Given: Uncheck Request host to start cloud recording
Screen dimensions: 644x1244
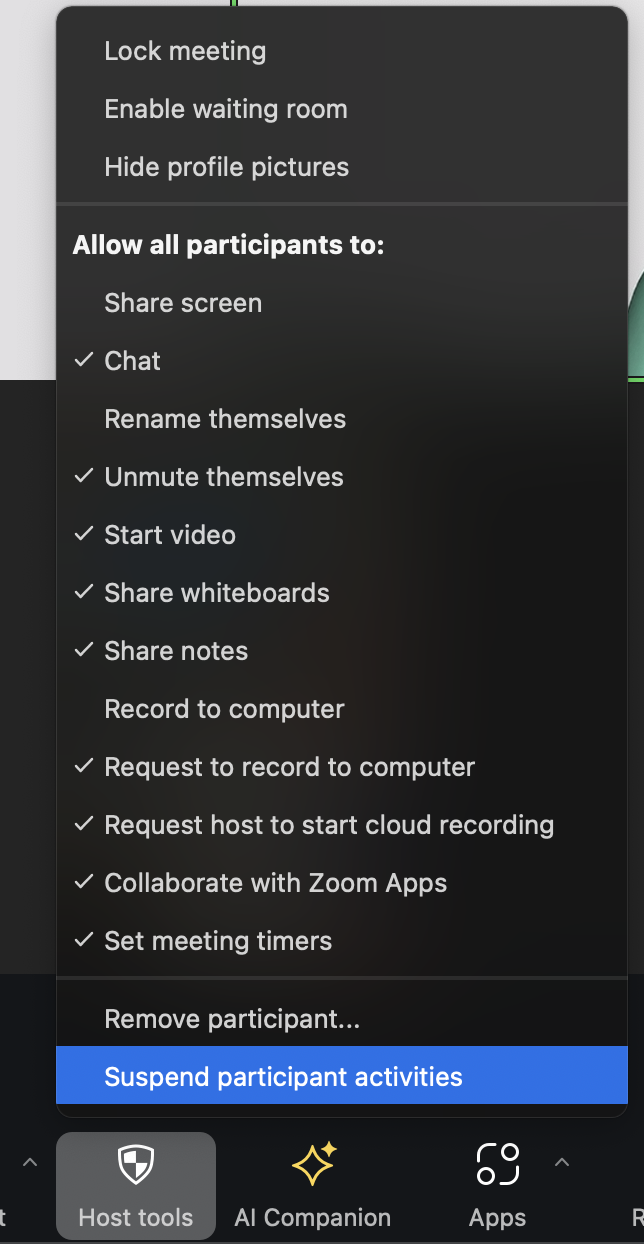Looking at the screenshot, I should coord(329,825).
